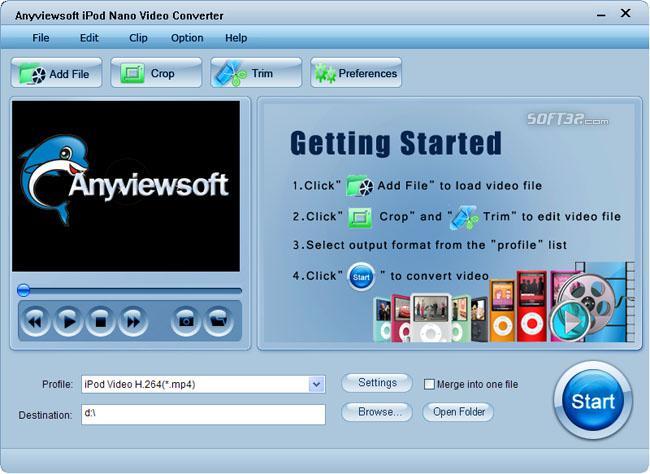Click the rewind playback button
The width and height of the screenshot is (650, 474).
(35, 321)
